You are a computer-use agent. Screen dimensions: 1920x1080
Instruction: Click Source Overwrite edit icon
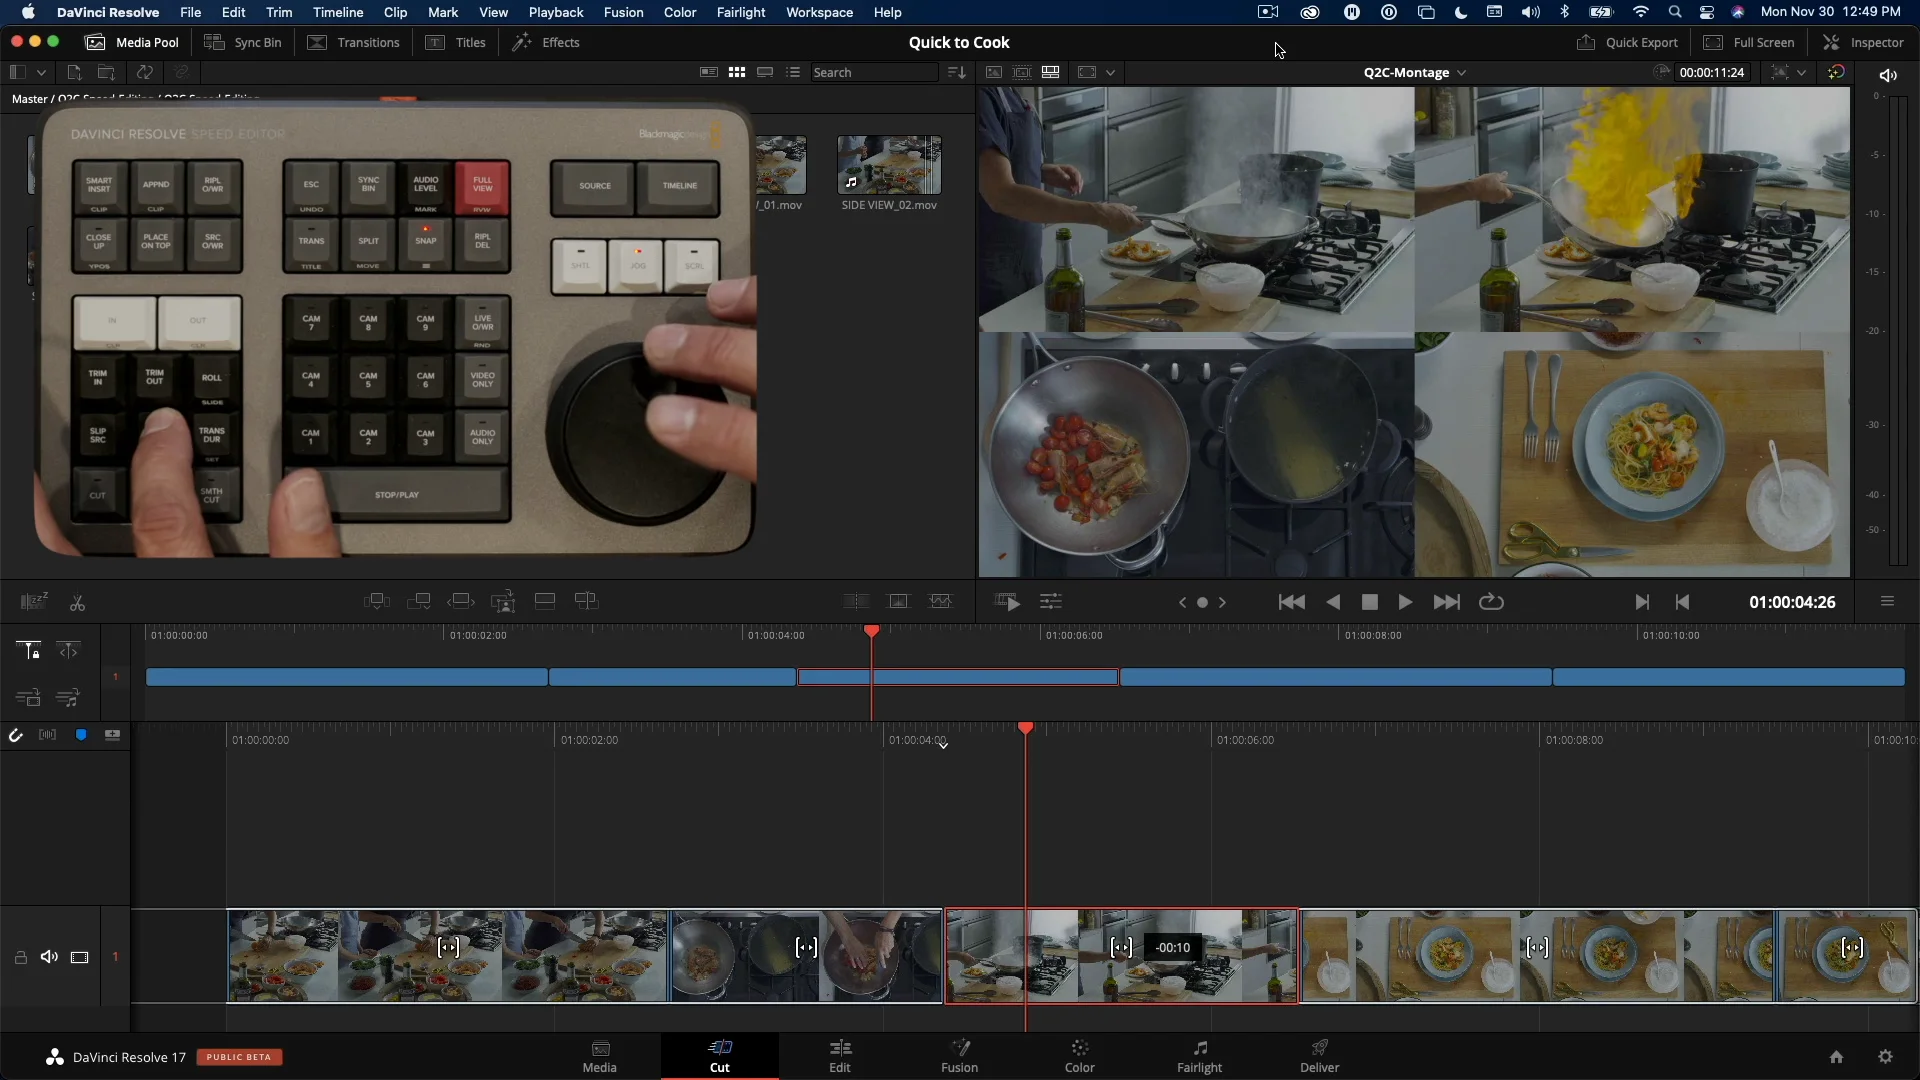(x=586, y=601)
